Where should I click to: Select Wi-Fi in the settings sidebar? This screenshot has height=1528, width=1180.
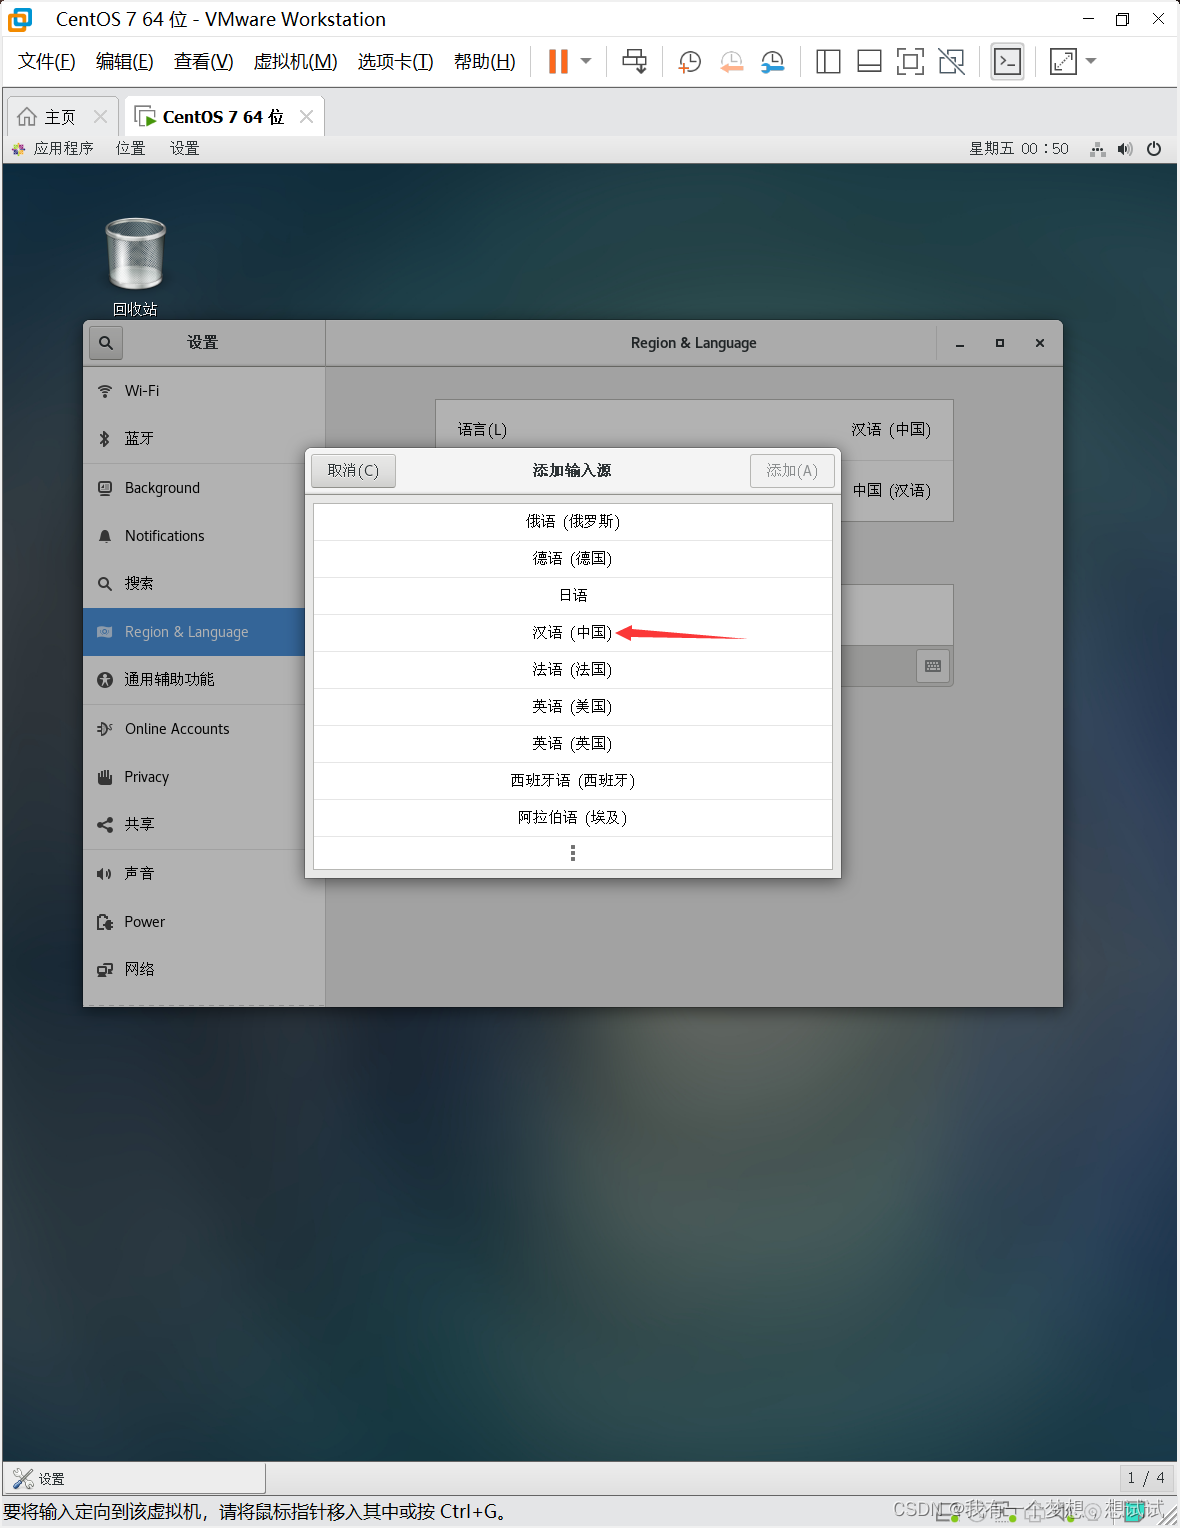tap(204, 391)
